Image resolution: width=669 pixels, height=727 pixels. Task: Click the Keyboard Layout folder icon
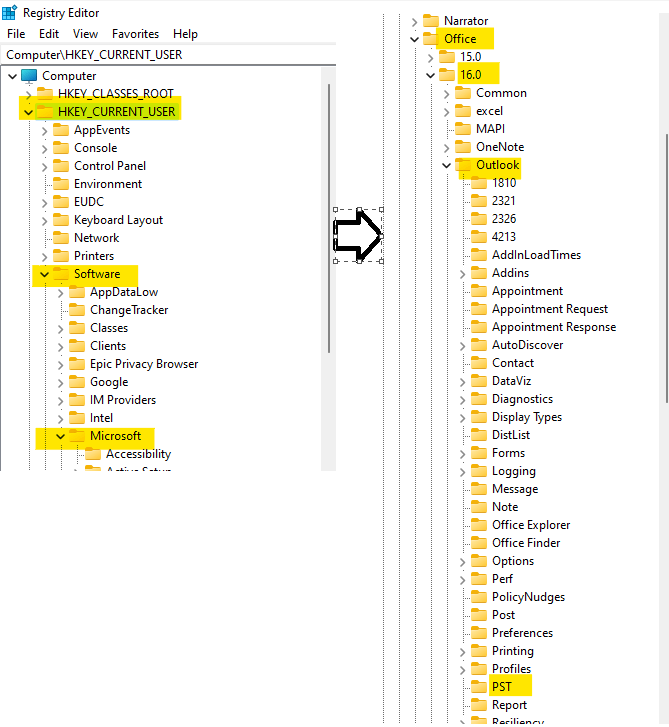coord(61,220)
